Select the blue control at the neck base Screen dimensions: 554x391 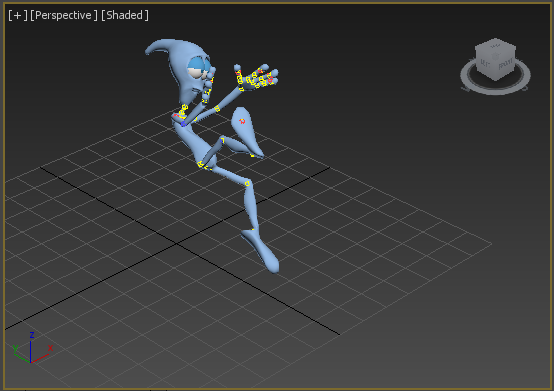(x=183, y=124)
